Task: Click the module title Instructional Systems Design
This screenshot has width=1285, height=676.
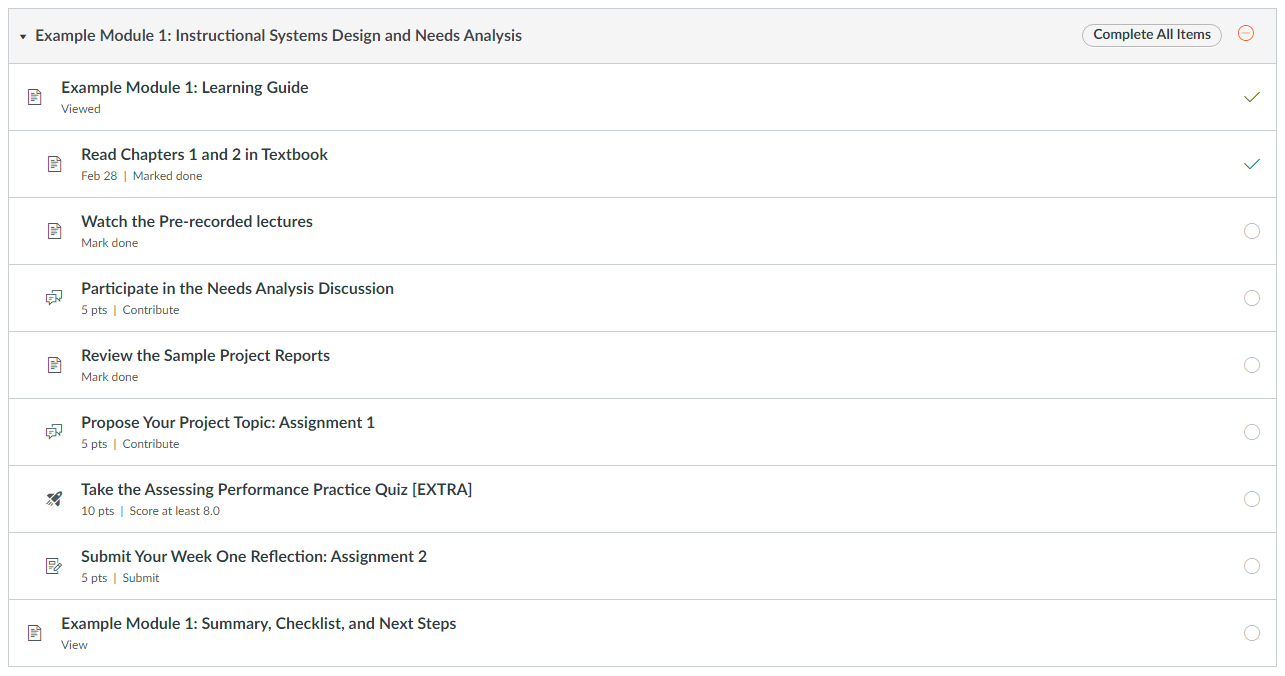Action: 277,34
